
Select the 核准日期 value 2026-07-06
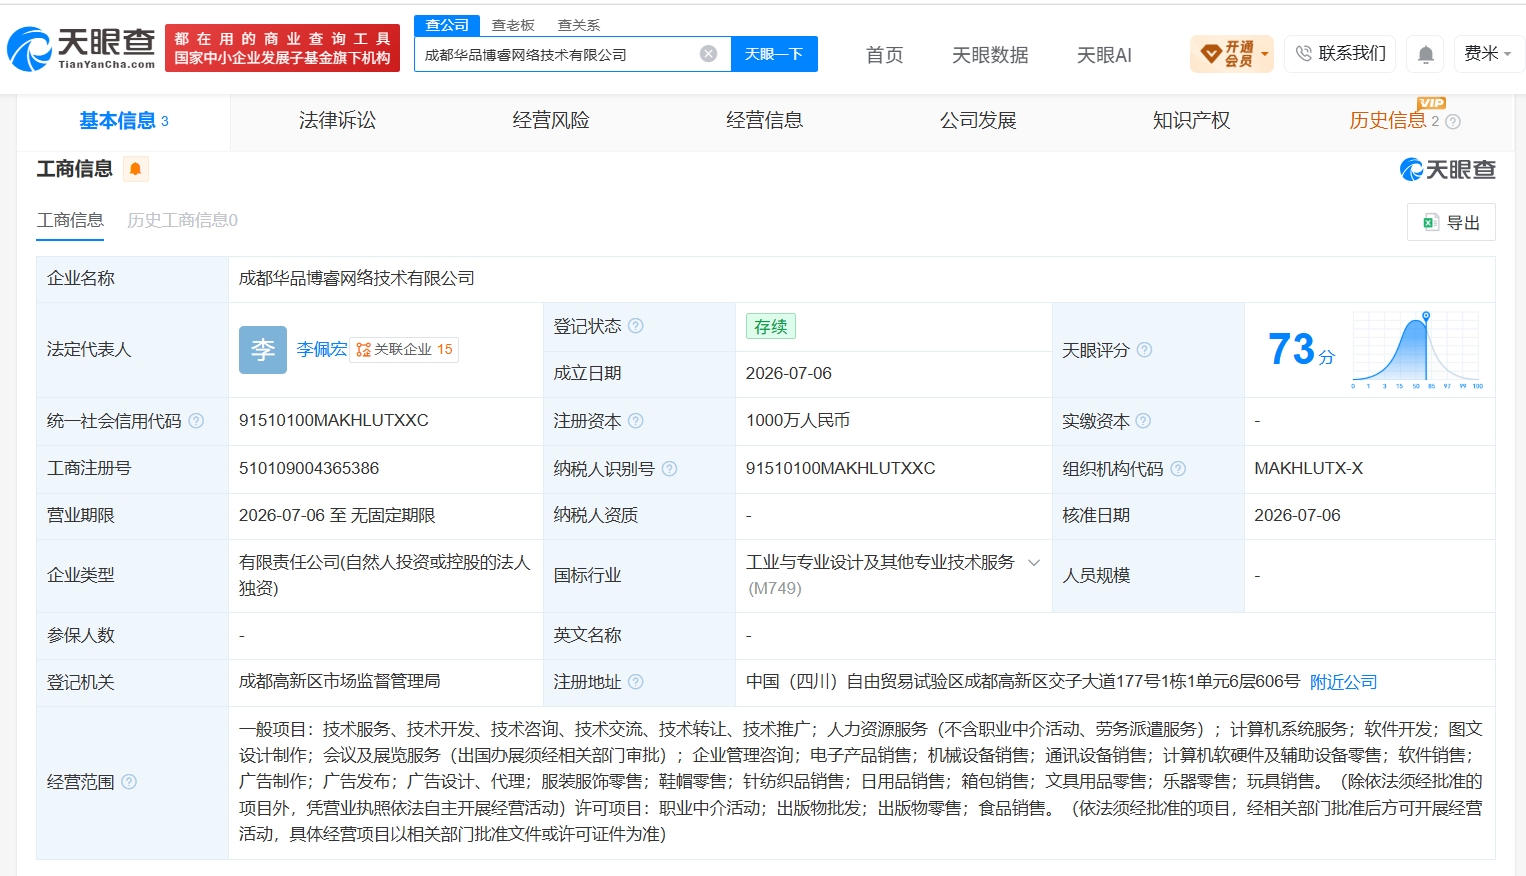pyautogui.click(x=1297, y=515)
